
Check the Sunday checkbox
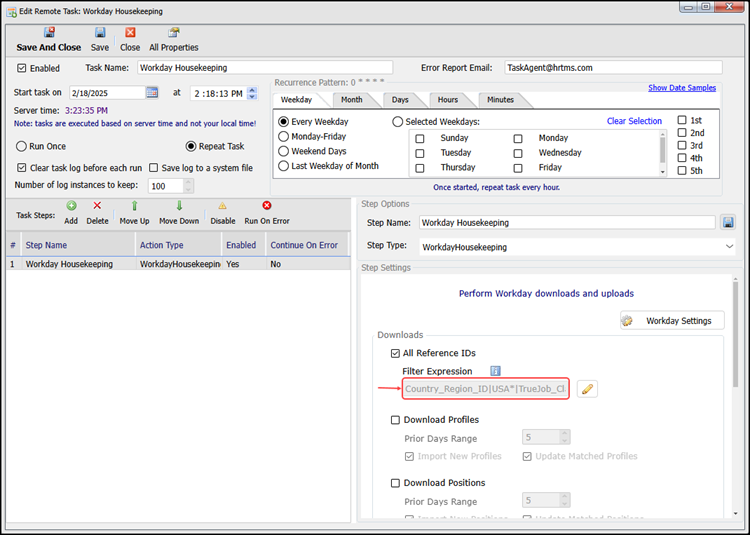point(420,139)
